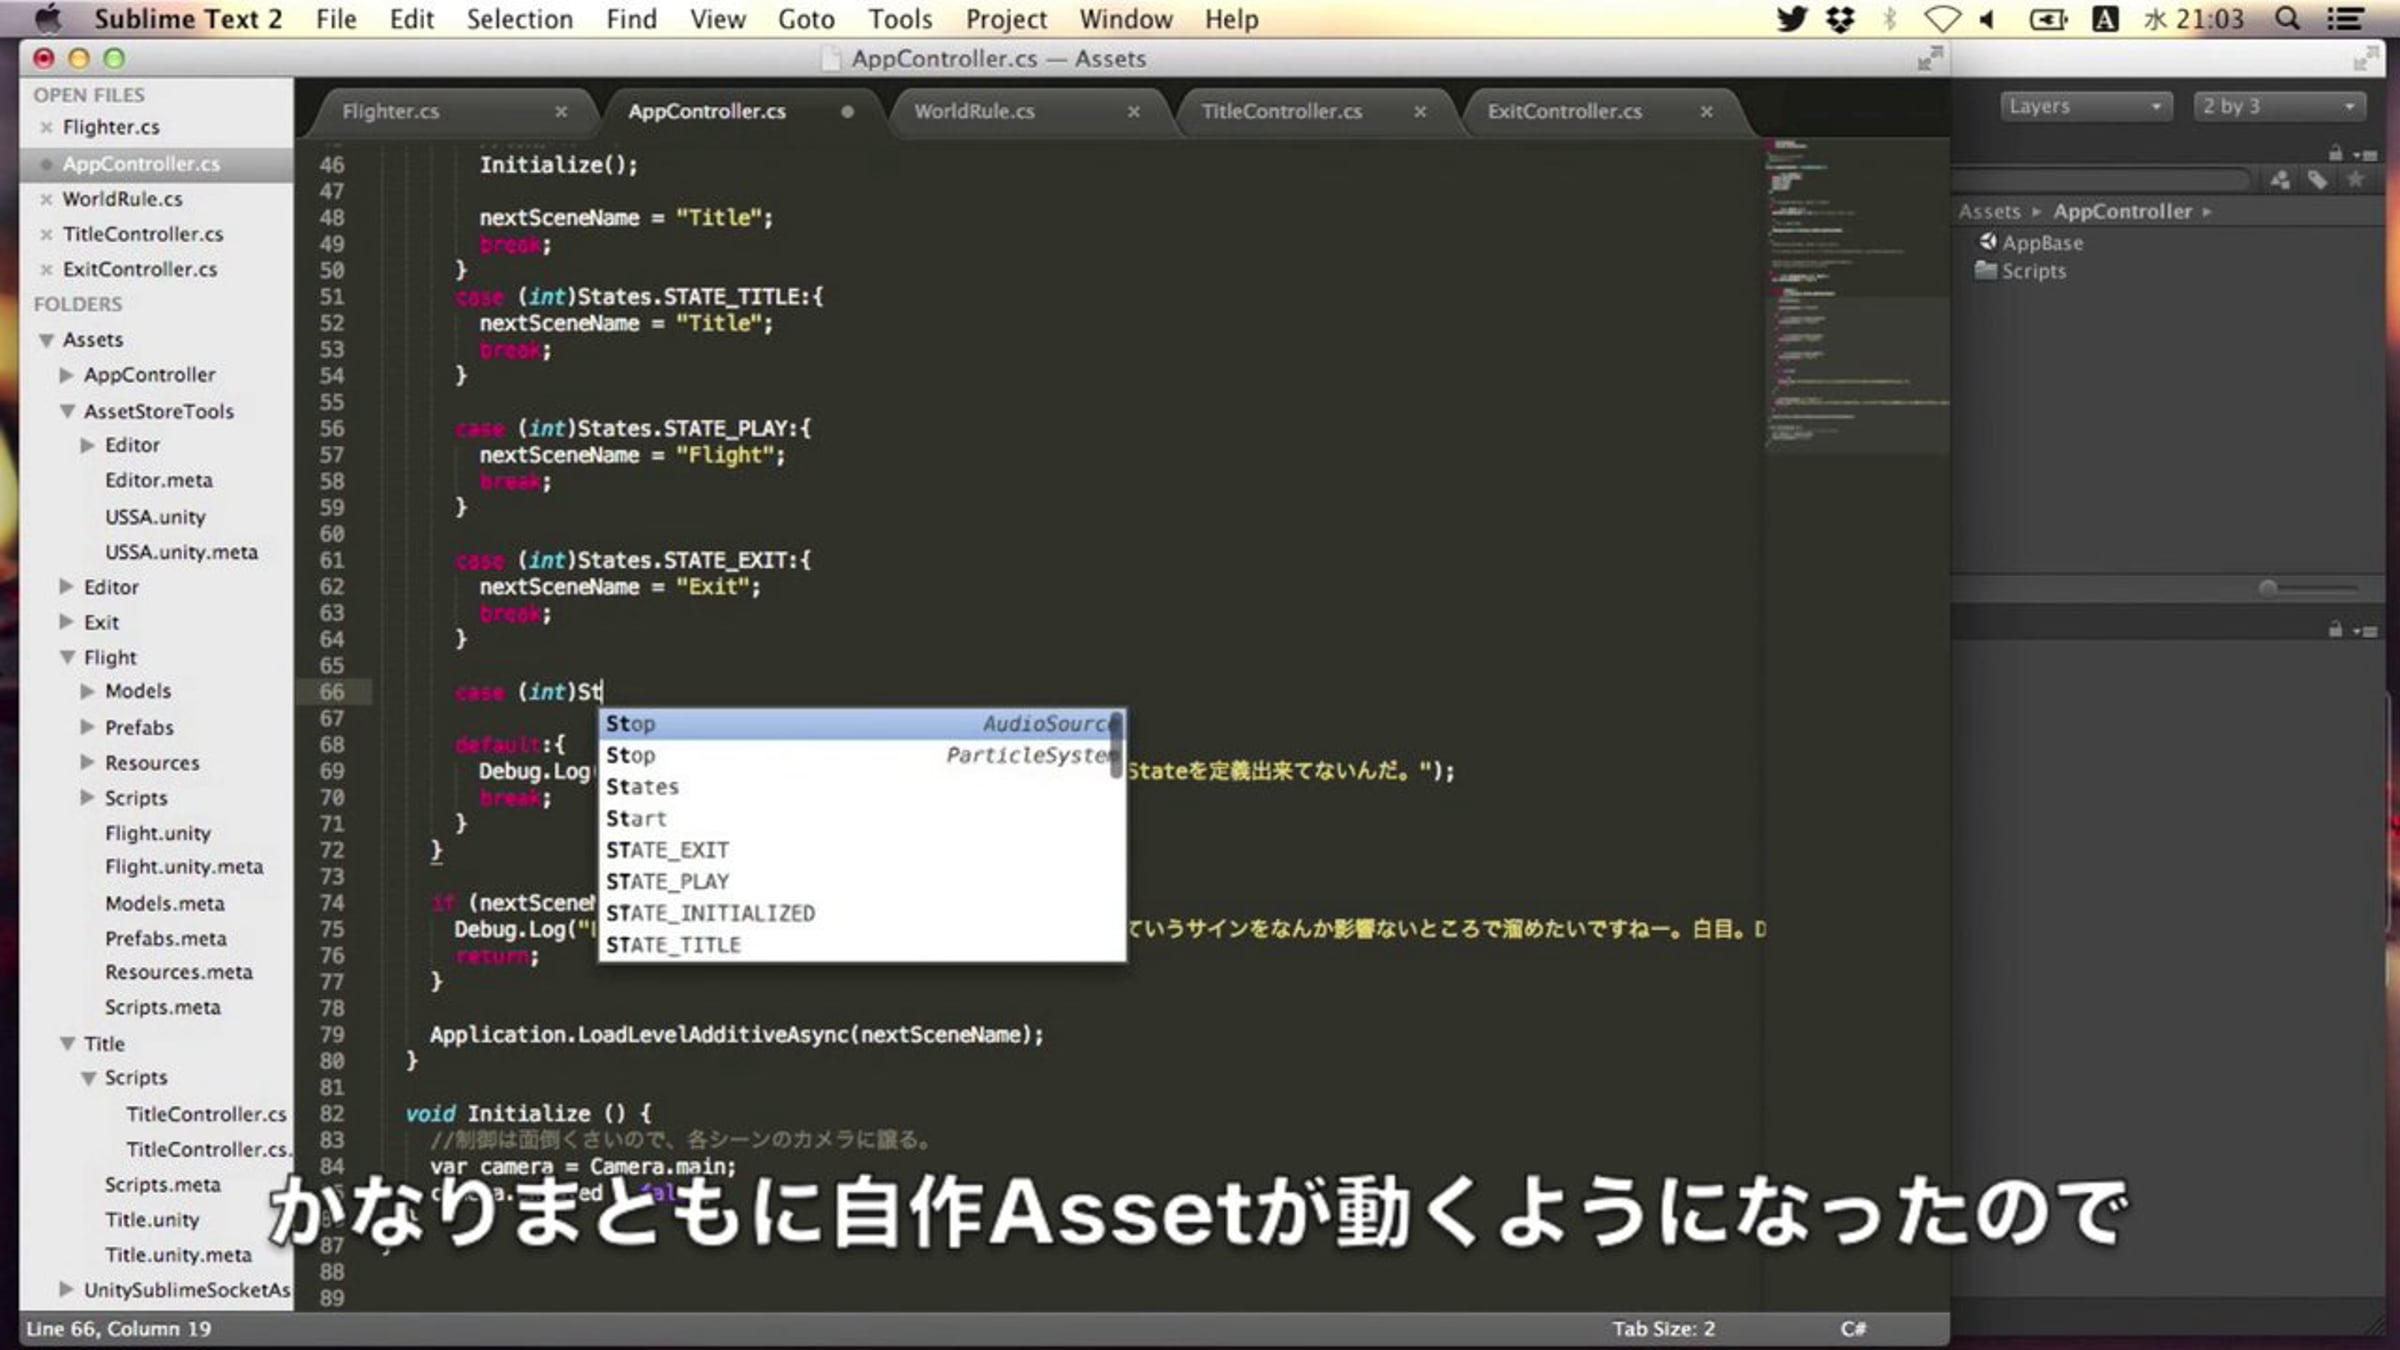Open the Dropbox menu bar icon
Screen dimensions: 2400x1350
1841,19
